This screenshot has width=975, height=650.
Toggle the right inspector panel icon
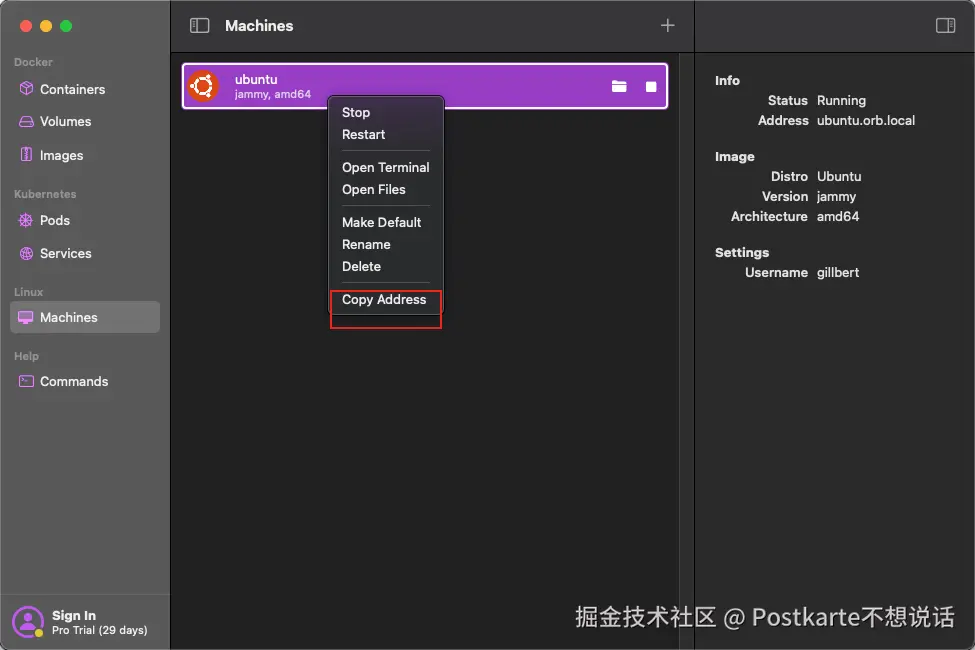945,26
